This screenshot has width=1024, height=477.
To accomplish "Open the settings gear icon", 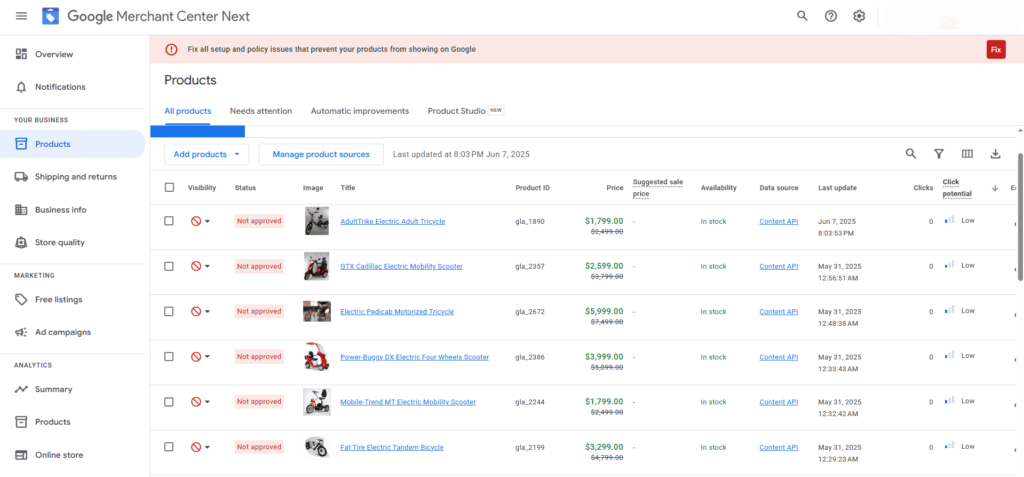I will (859, 16).
